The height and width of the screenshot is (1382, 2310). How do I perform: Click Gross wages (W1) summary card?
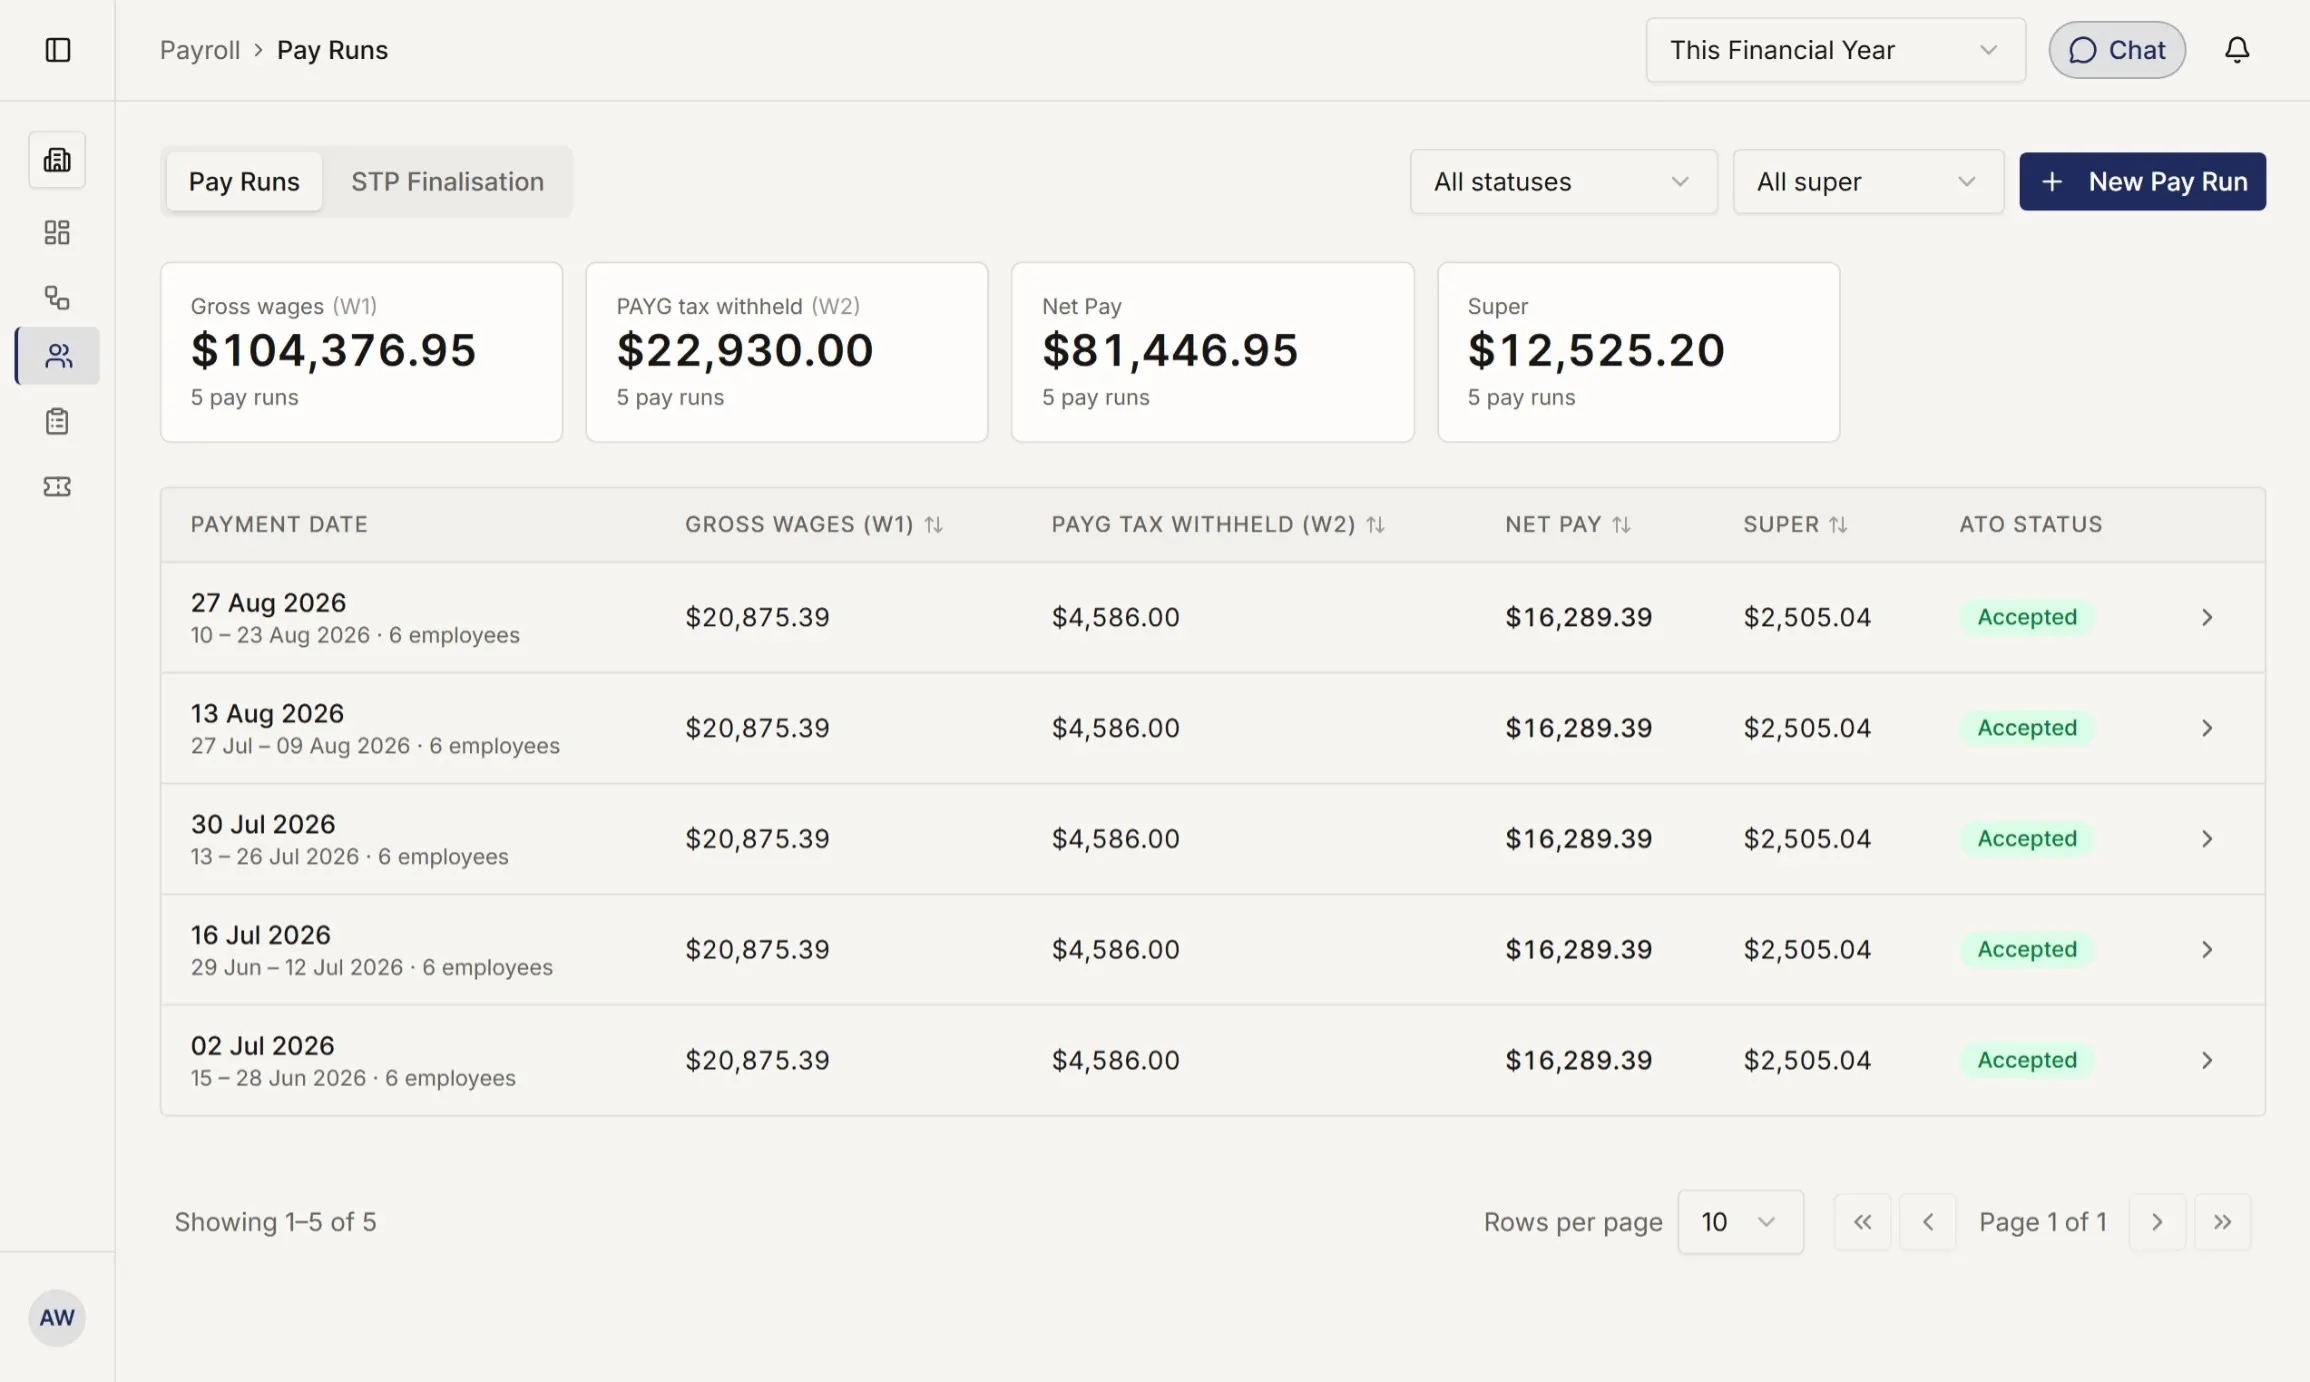[362, 352]
